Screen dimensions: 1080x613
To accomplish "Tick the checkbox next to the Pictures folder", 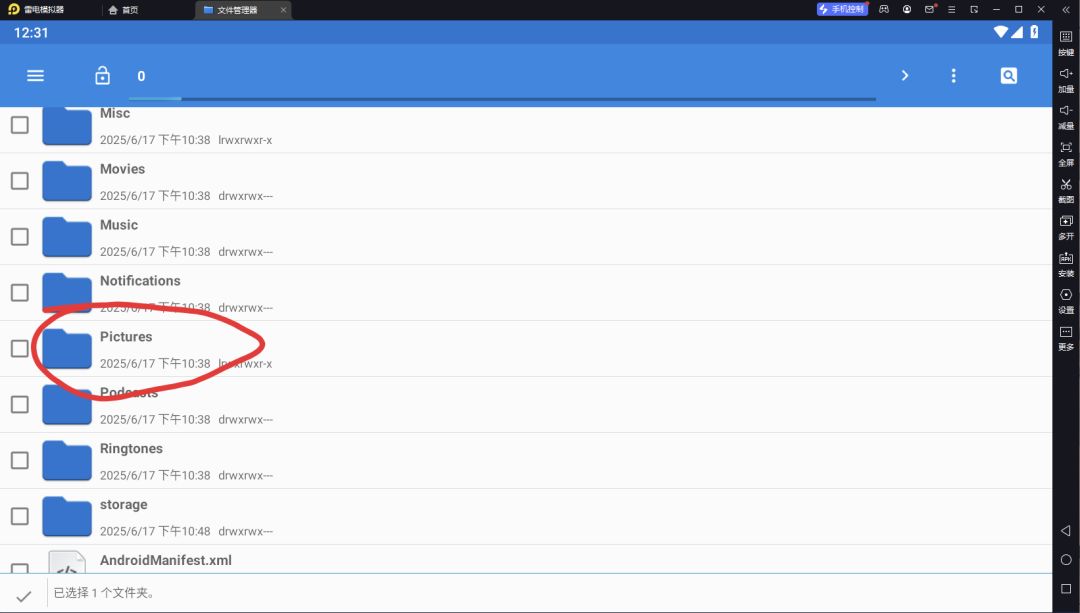I will pyautogui.click(x=20, y=349).
